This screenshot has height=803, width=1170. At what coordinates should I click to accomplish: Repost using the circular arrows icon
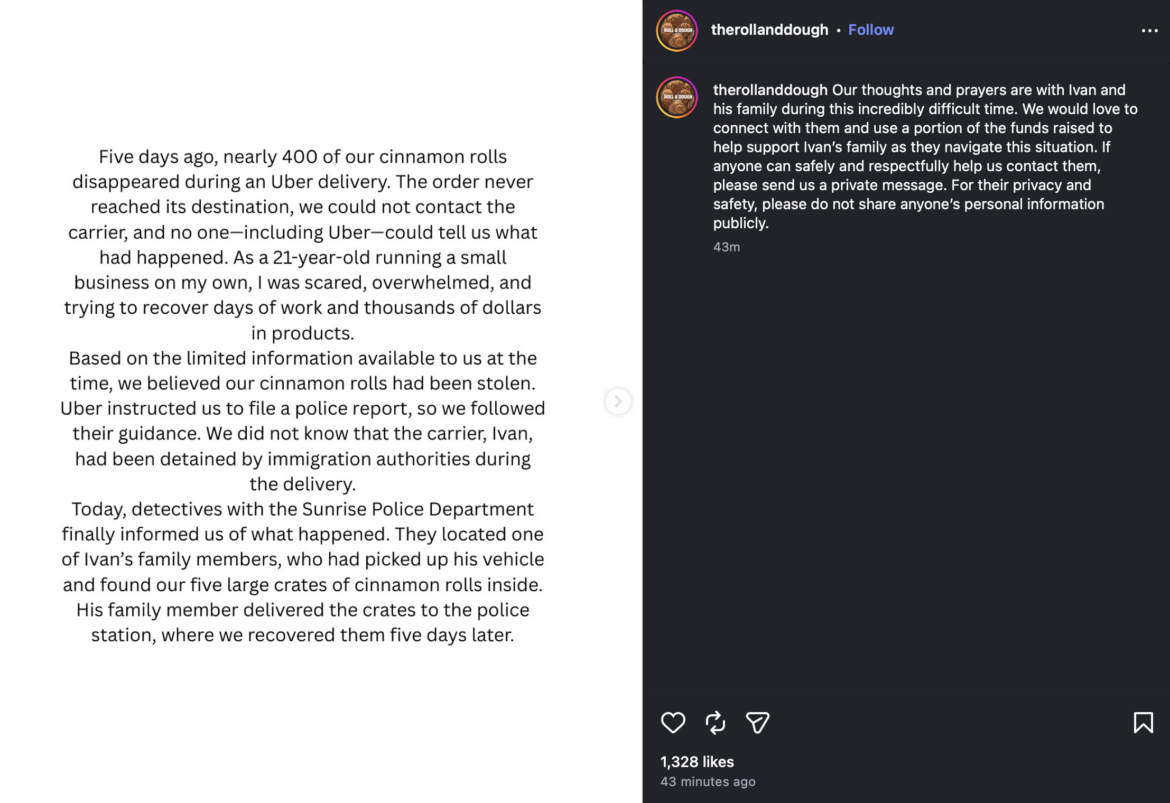pos(715,722)
